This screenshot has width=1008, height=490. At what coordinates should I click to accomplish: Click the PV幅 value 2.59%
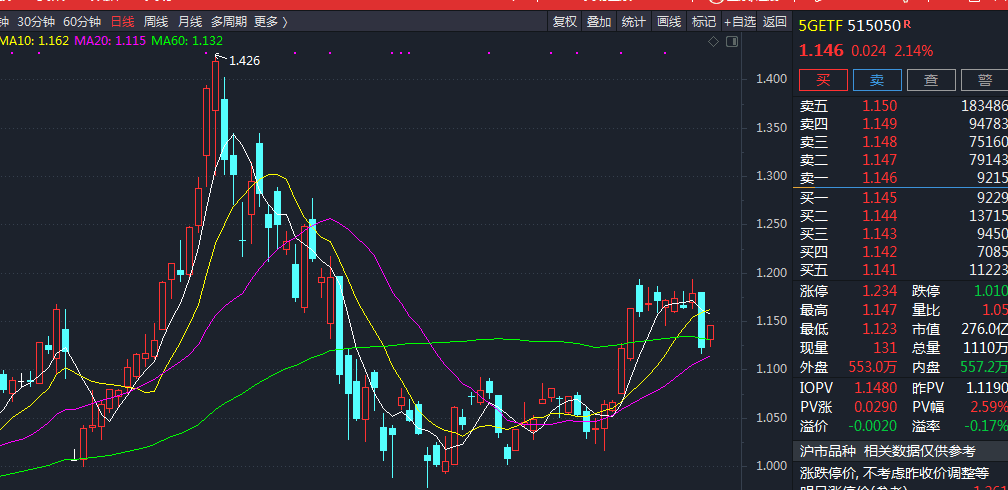point(990,406)
